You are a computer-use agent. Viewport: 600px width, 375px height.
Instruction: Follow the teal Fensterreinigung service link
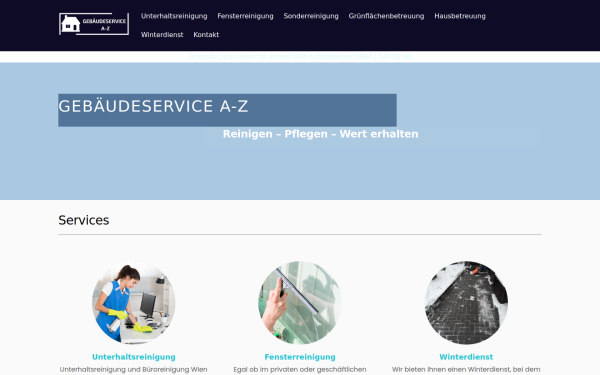(300, 357)
